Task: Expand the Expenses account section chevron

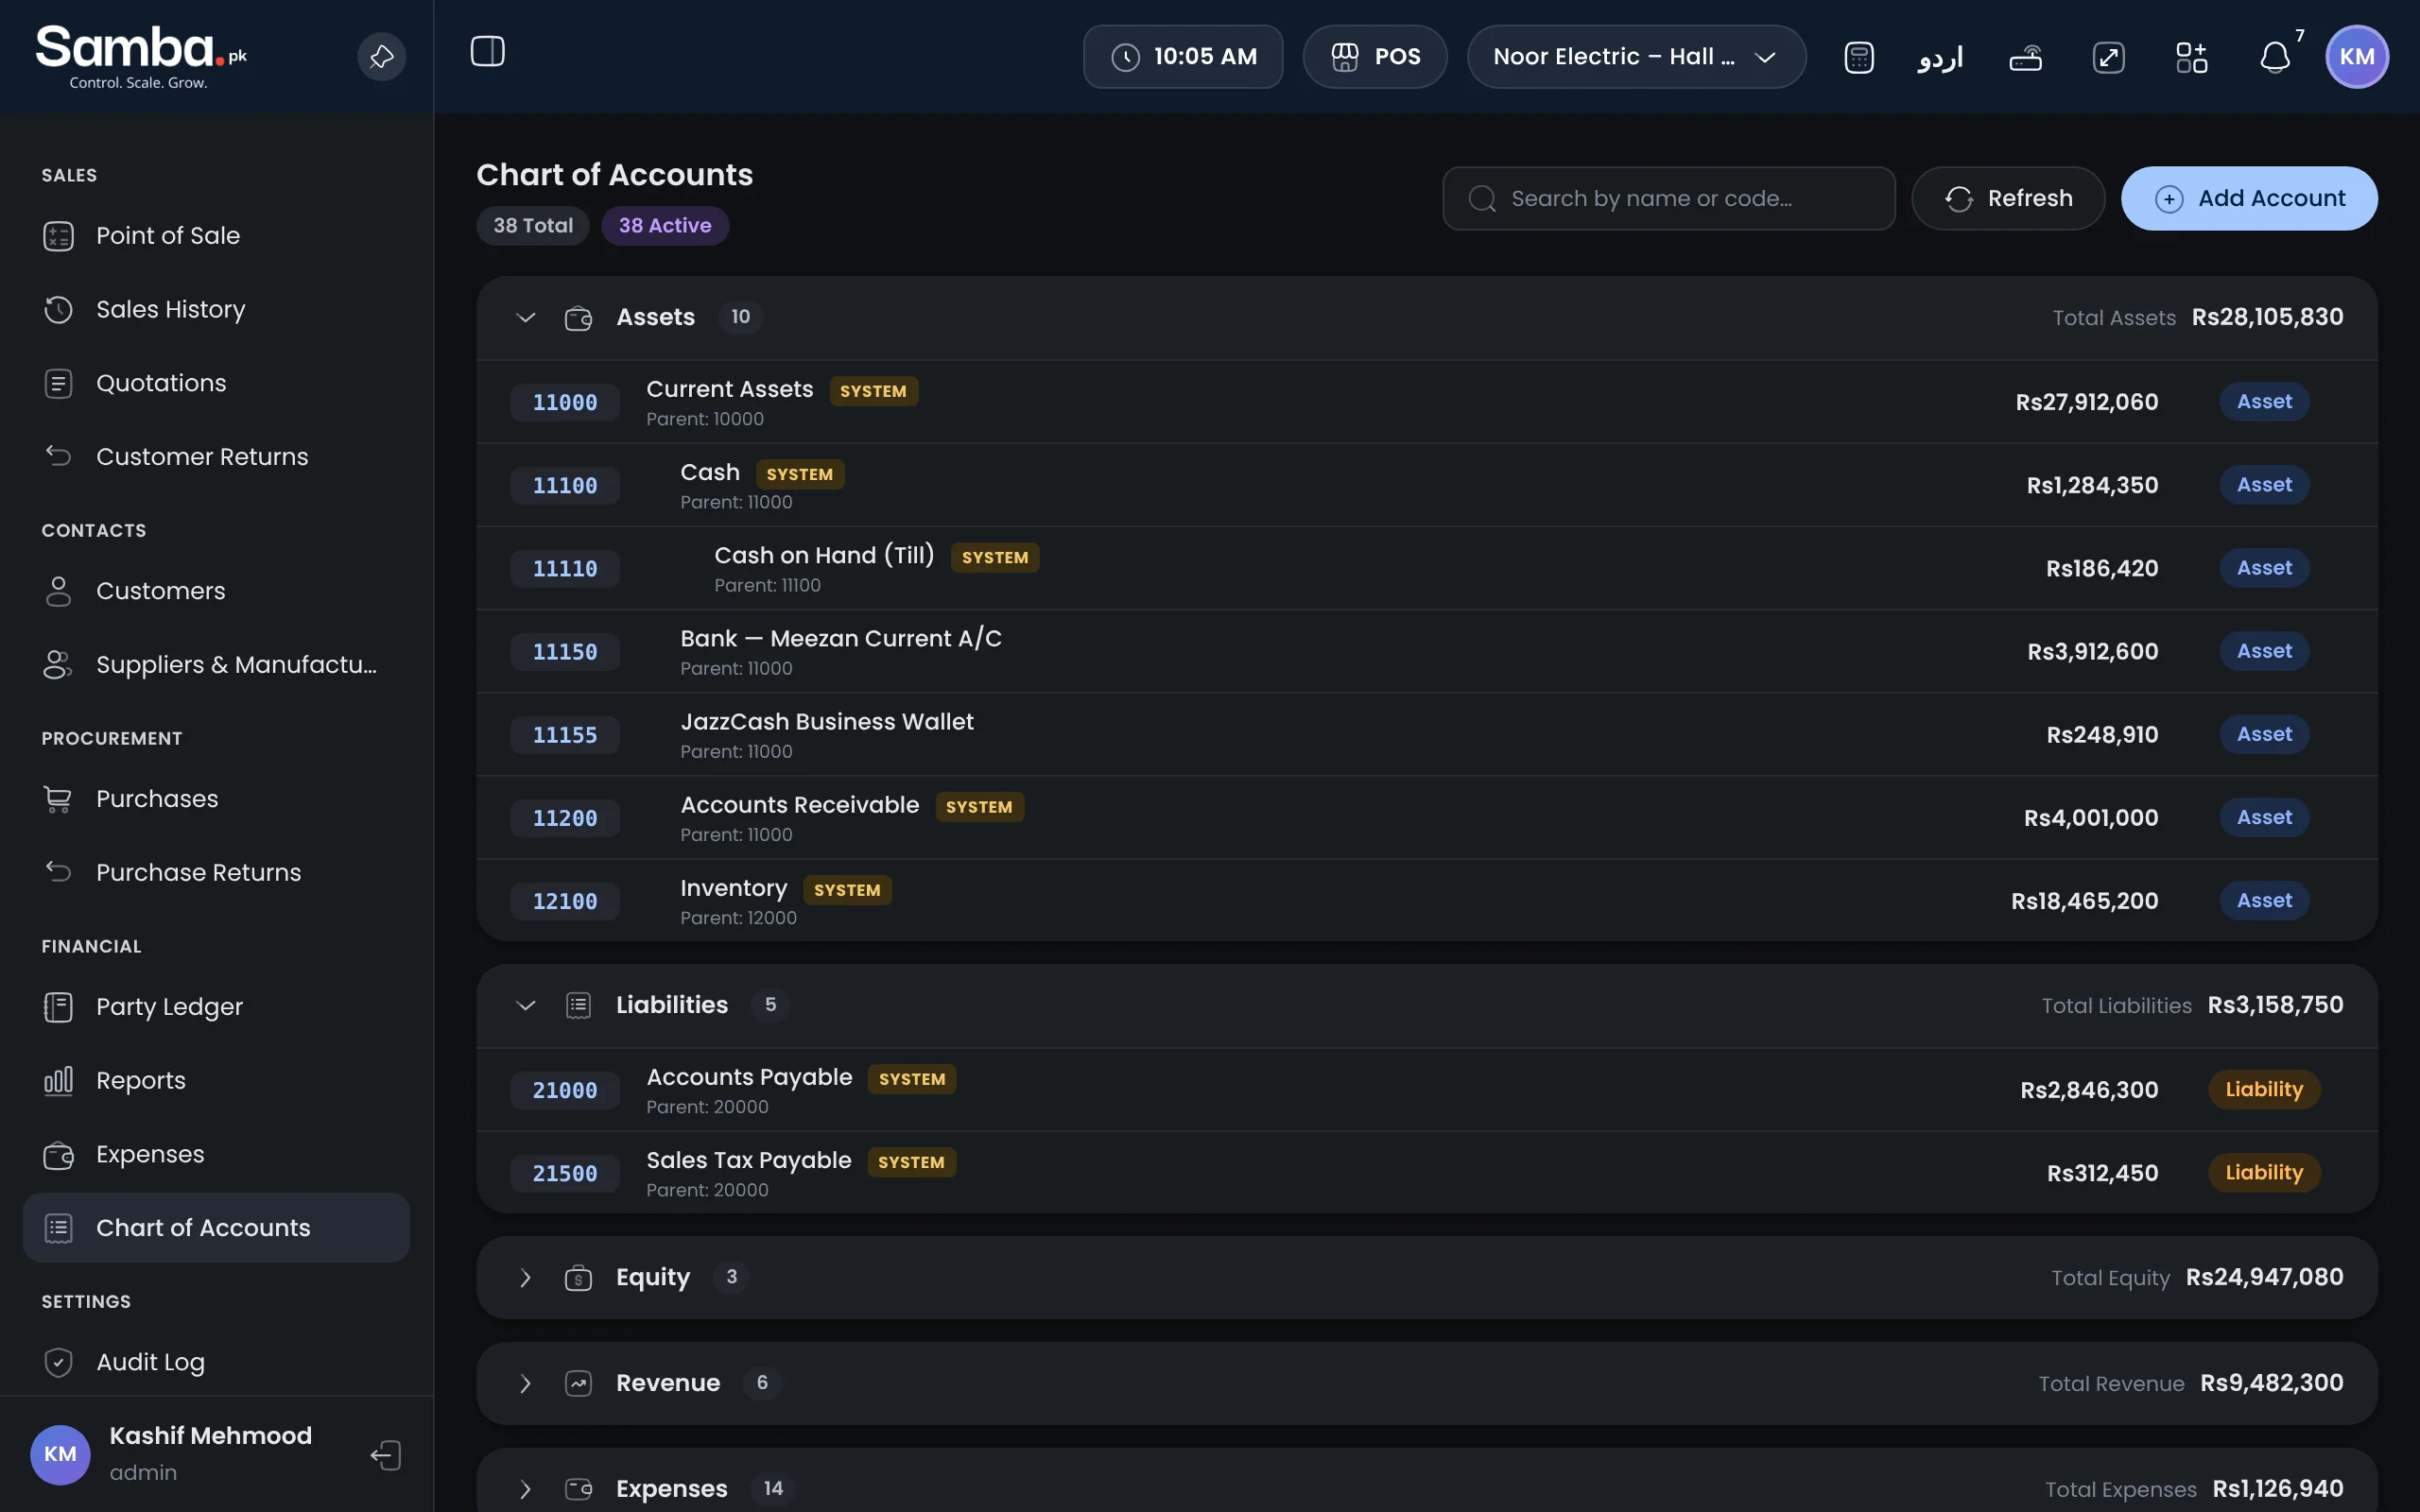Action: [525, 1489]
